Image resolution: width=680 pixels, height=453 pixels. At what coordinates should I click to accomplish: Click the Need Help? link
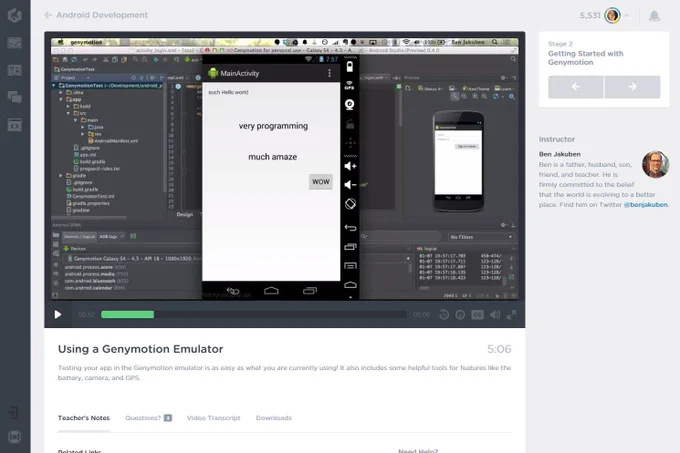pyautogui.click(x=418, y=450)
